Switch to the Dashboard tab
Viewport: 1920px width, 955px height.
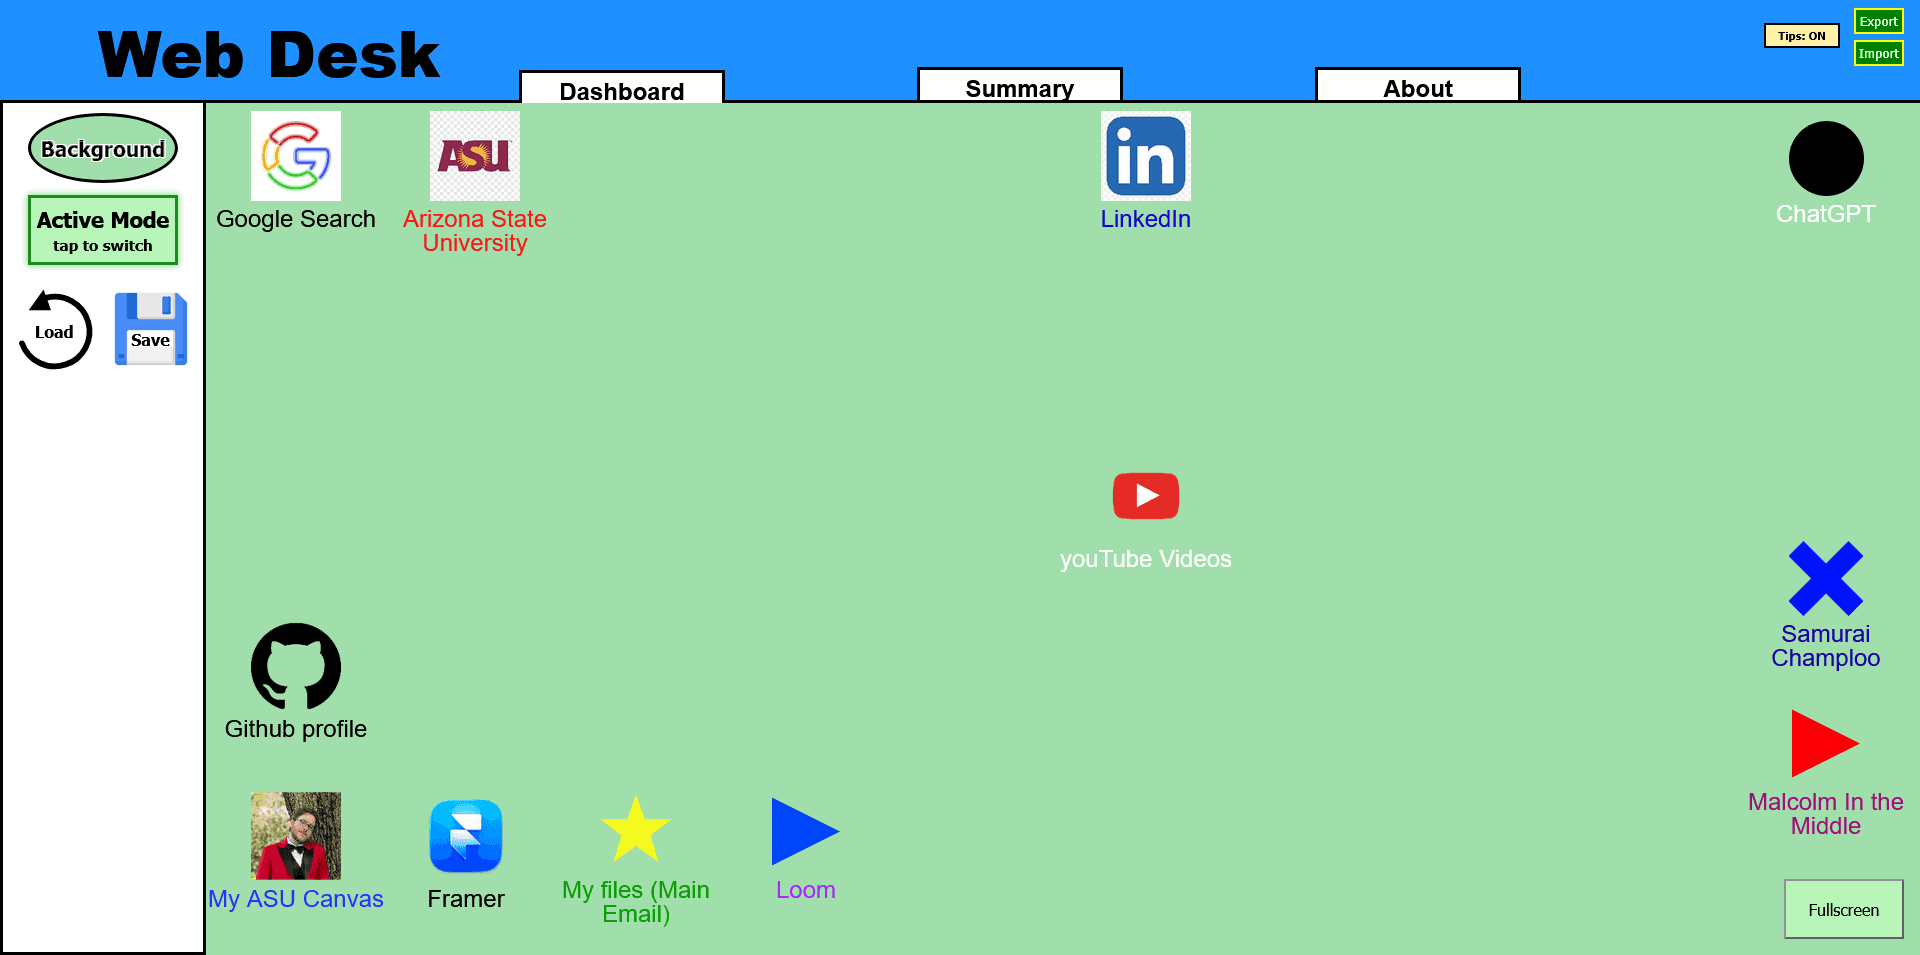[622, 87]
